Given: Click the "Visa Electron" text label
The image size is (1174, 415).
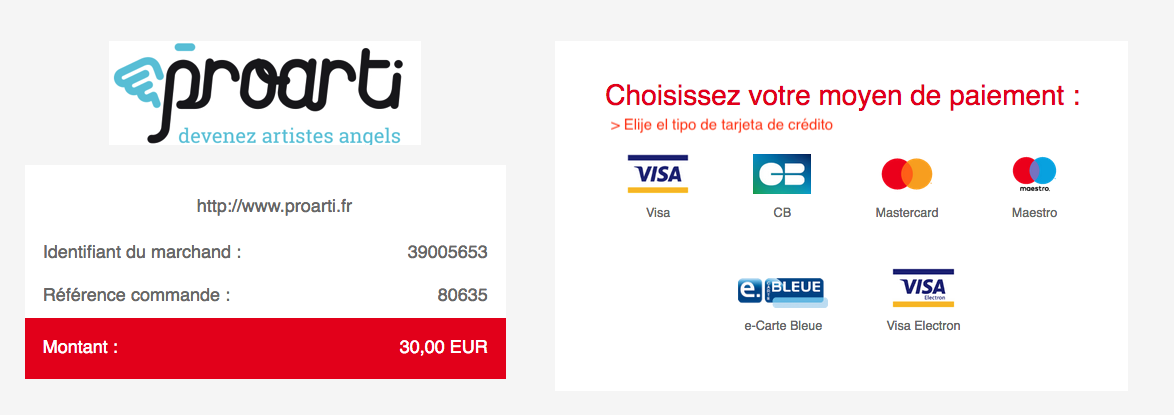Looking at the screenshot, I should 923,326.
